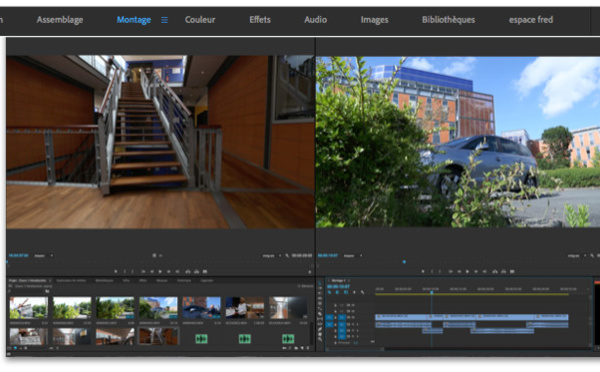Screen dimensions: 600x372
Task: Select the first green sequence icon in Project panel
Action: [202, 339]
